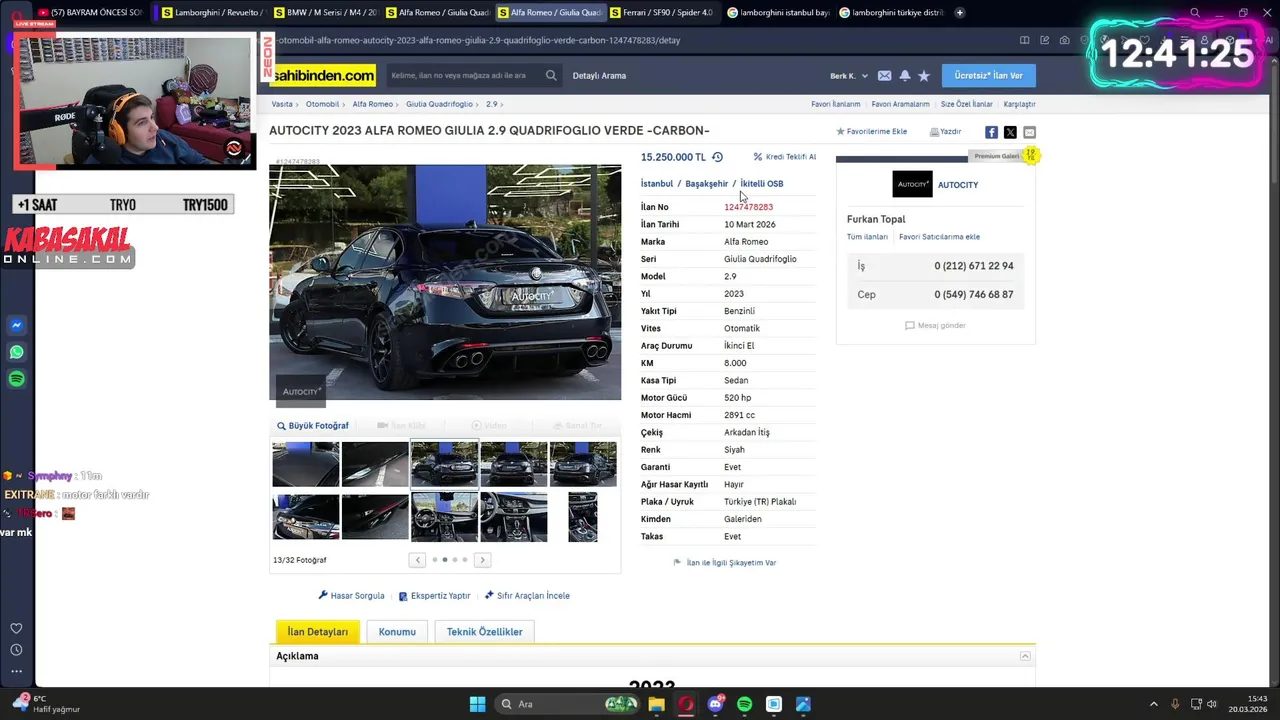Show previous photo thumbnails page
1280x720 pixels.
click(417, 560)
